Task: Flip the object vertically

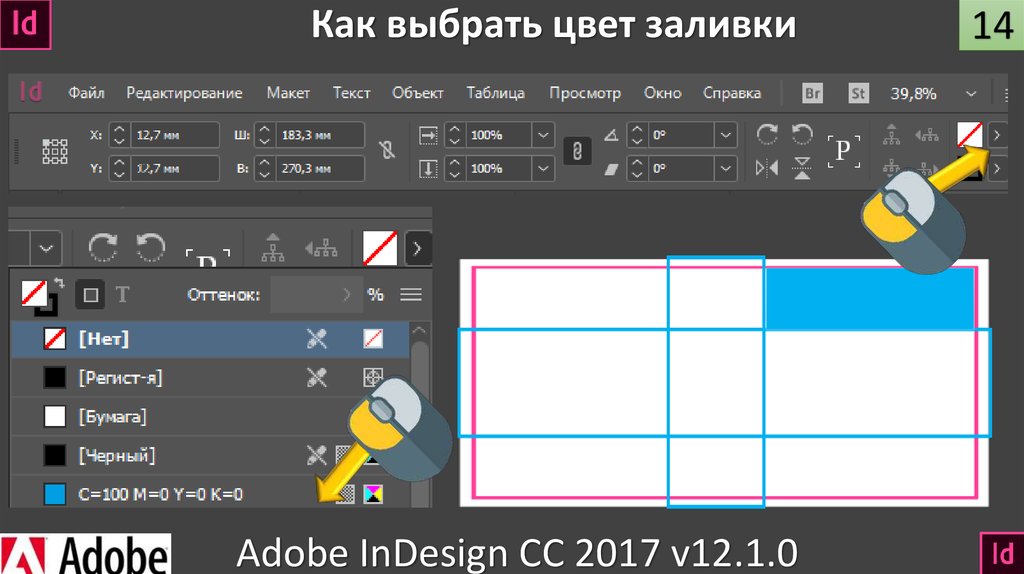Action: coord(802,168)
